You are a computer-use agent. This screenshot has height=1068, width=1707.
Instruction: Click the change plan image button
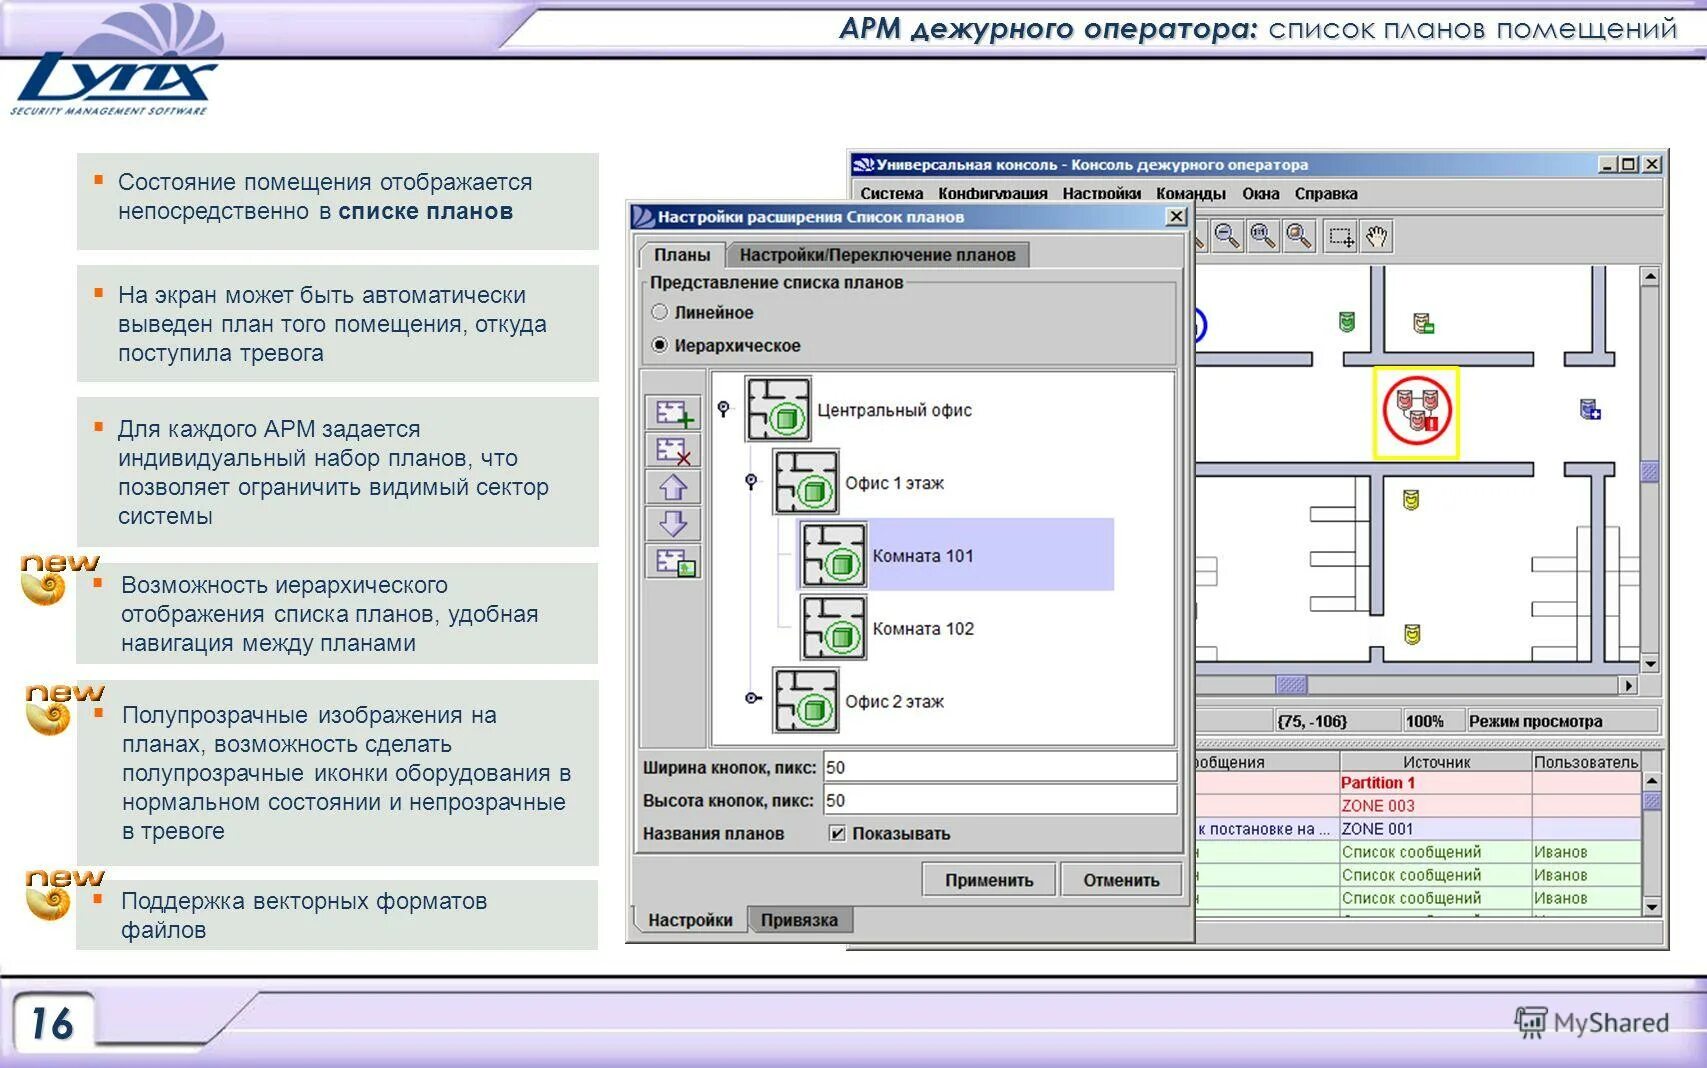673,561
